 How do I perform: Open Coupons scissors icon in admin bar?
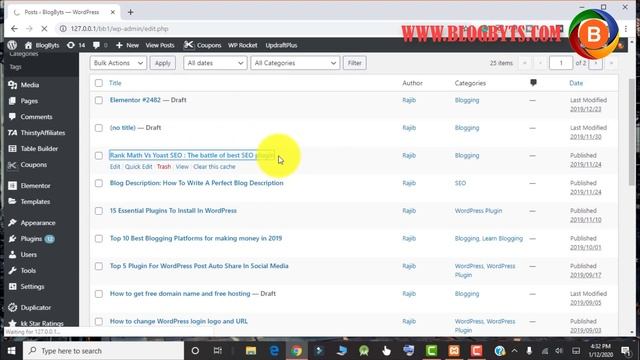pyautogui.click(x=188, y=45)
